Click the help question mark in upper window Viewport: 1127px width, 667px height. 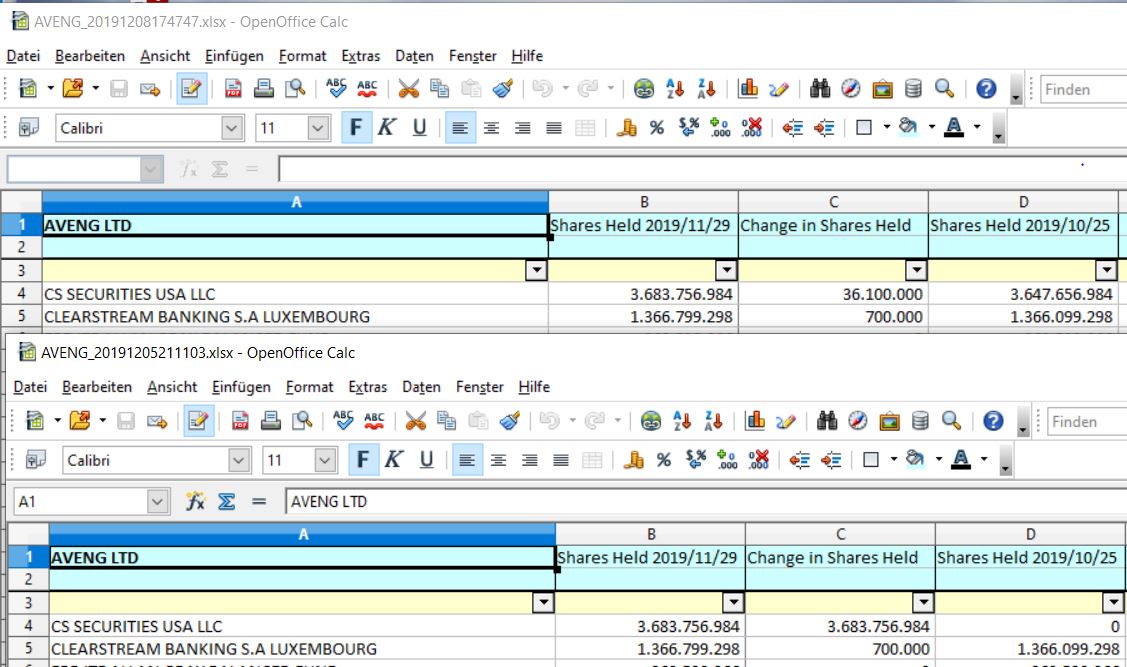[986, 89]
